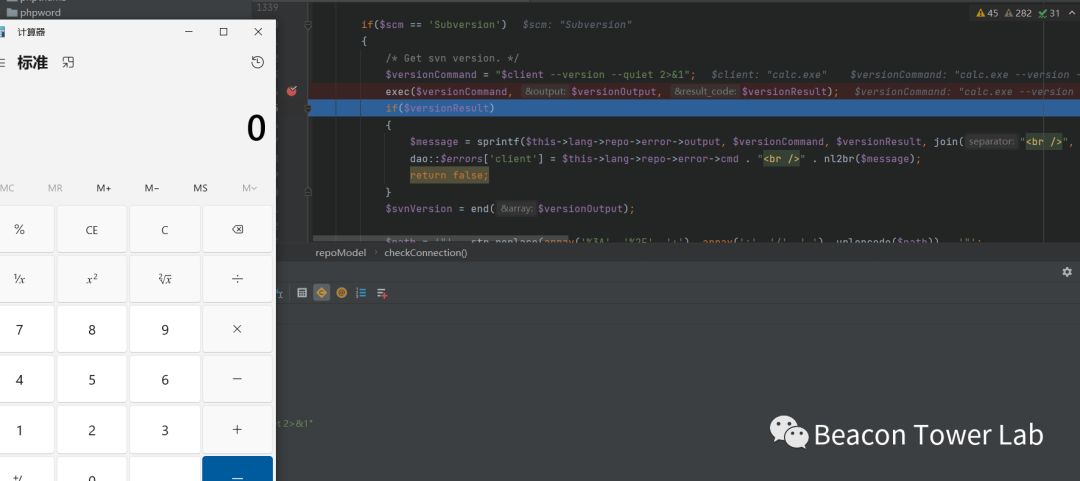Click the sort list icon in debugger toolbar
This screenshot has width=1080, height=481.
coord(361,293)
